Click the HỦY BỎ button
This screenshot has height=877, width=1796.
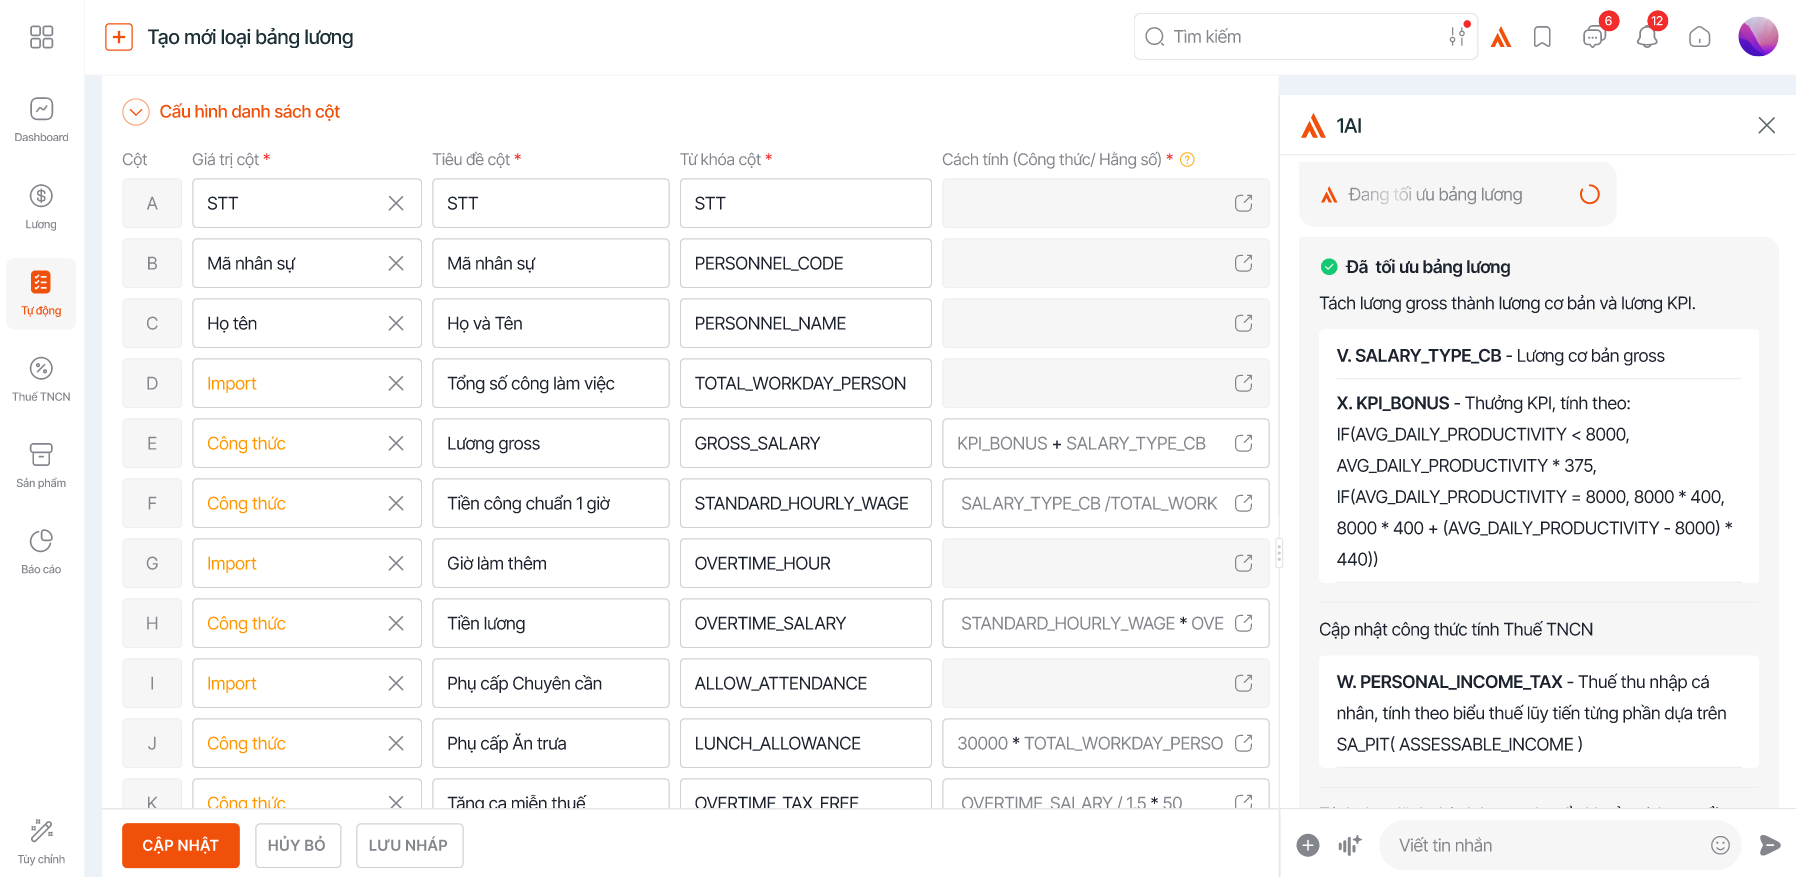pos(297,845)
